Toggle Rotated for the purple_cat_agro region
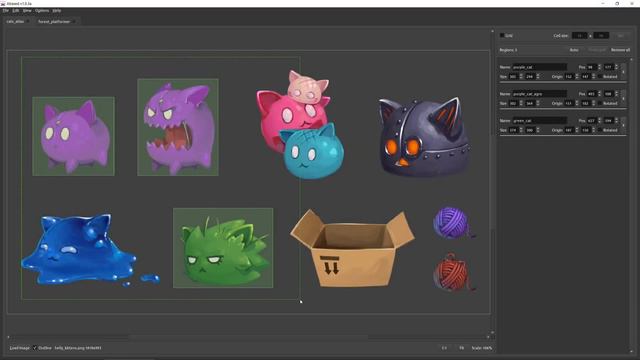Viewport: 640px width, 360px height. pyautogui.click(x=600, y=104)
